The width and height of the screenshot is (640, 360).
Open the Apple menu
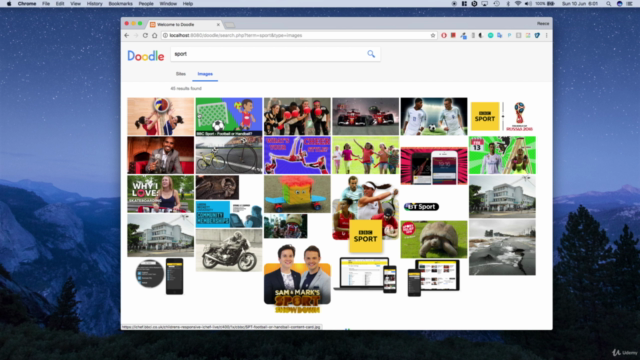coord(9,4)
